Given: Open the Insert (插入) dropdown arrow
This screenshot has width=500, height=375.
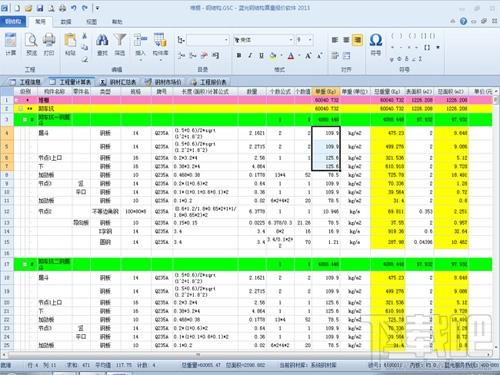Looking at the screenshot, I should (x=141, y=60).
